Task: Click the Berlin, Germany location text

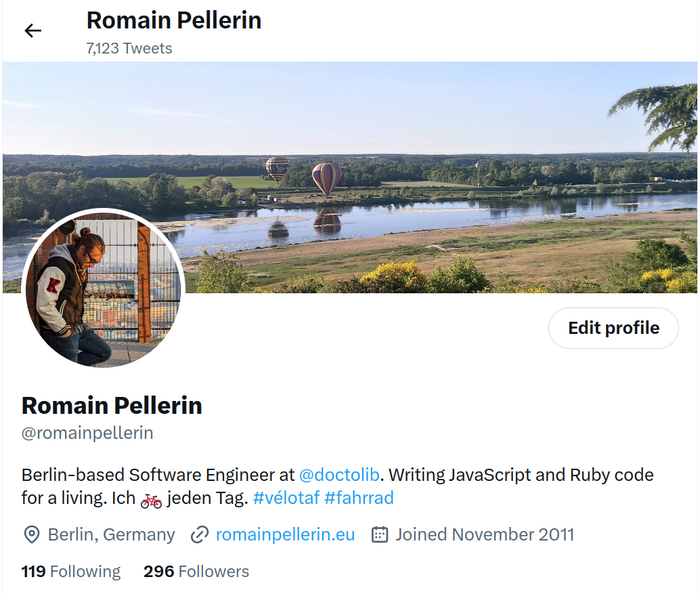Action: click(x=111, y=535)
